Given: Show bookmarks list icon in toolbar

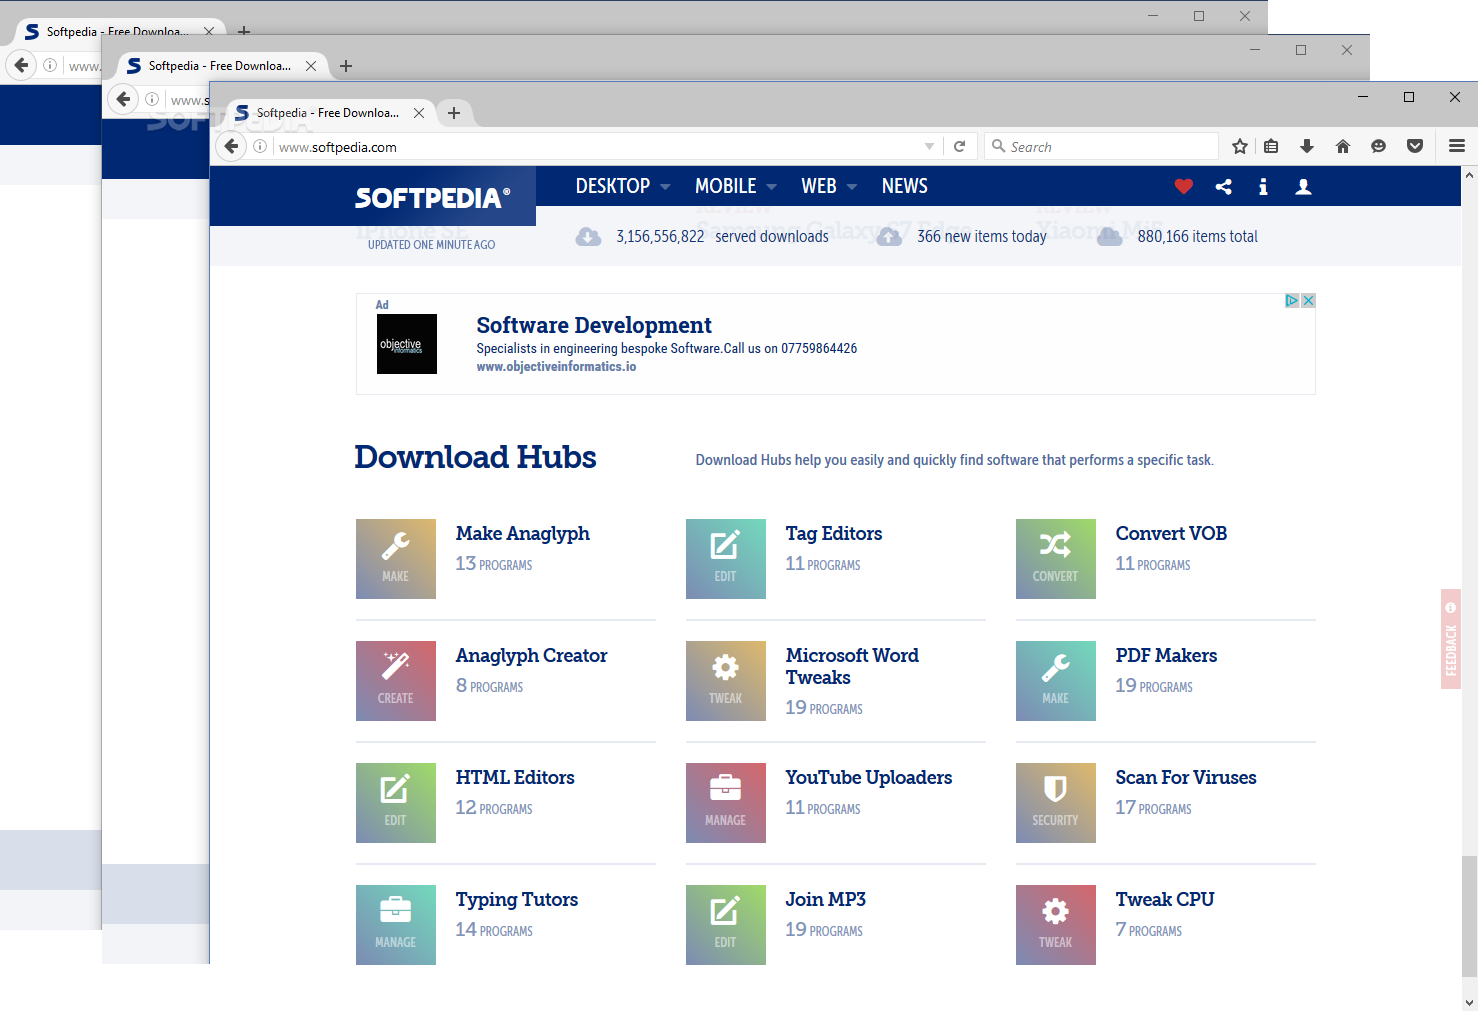Looking at the screenshot, I should (1271, 147).
